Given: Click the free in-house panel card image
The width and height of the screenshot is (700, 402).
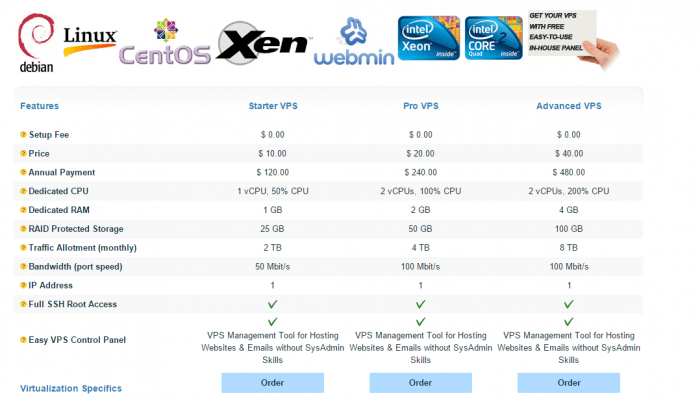Looking at the screenshot, I should coord(573,39).
